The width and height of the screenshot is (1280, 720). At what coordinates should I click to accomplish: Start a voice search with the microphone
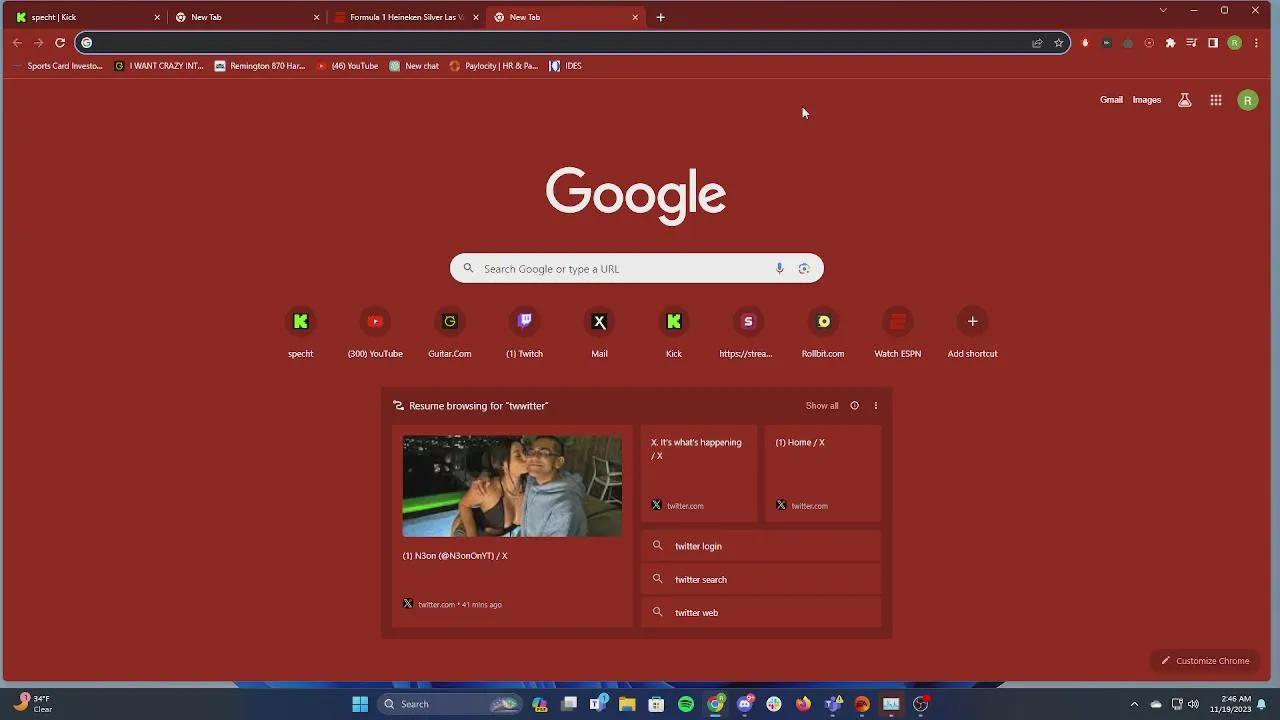click(x=780, y=268)
